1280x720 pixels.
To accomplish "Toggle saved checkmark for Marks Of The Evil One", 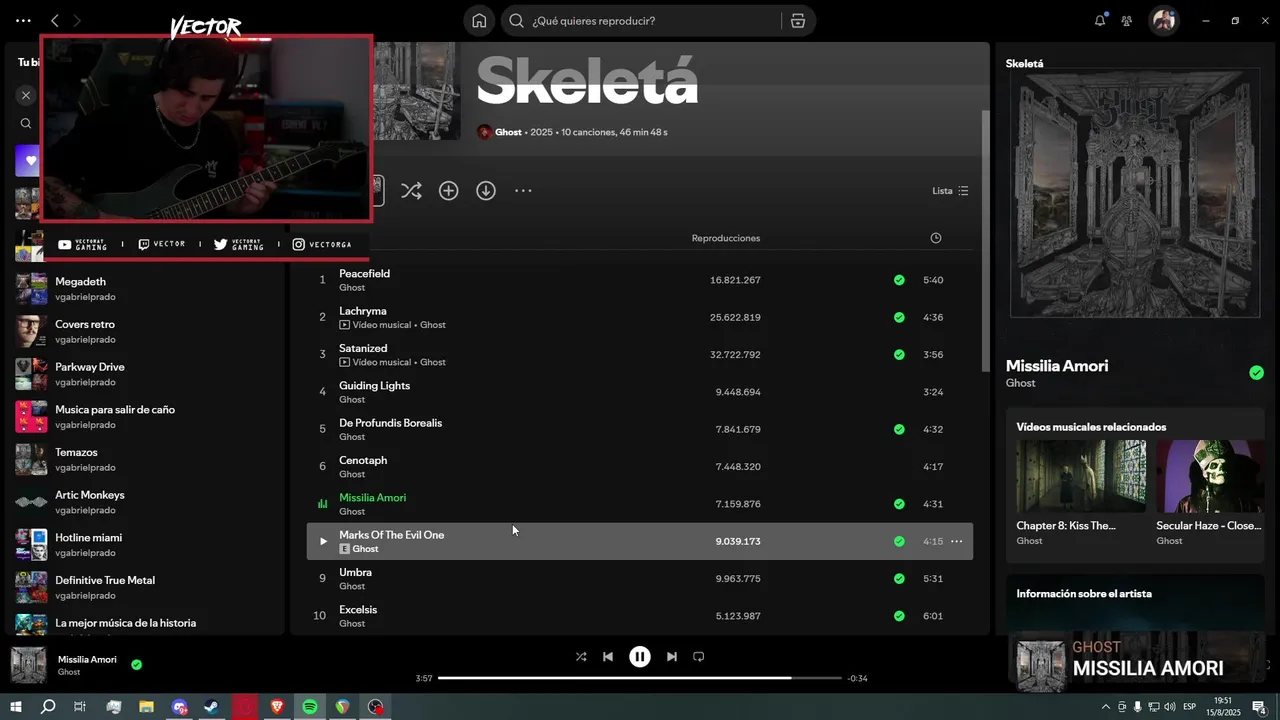I will coord(899,541).
